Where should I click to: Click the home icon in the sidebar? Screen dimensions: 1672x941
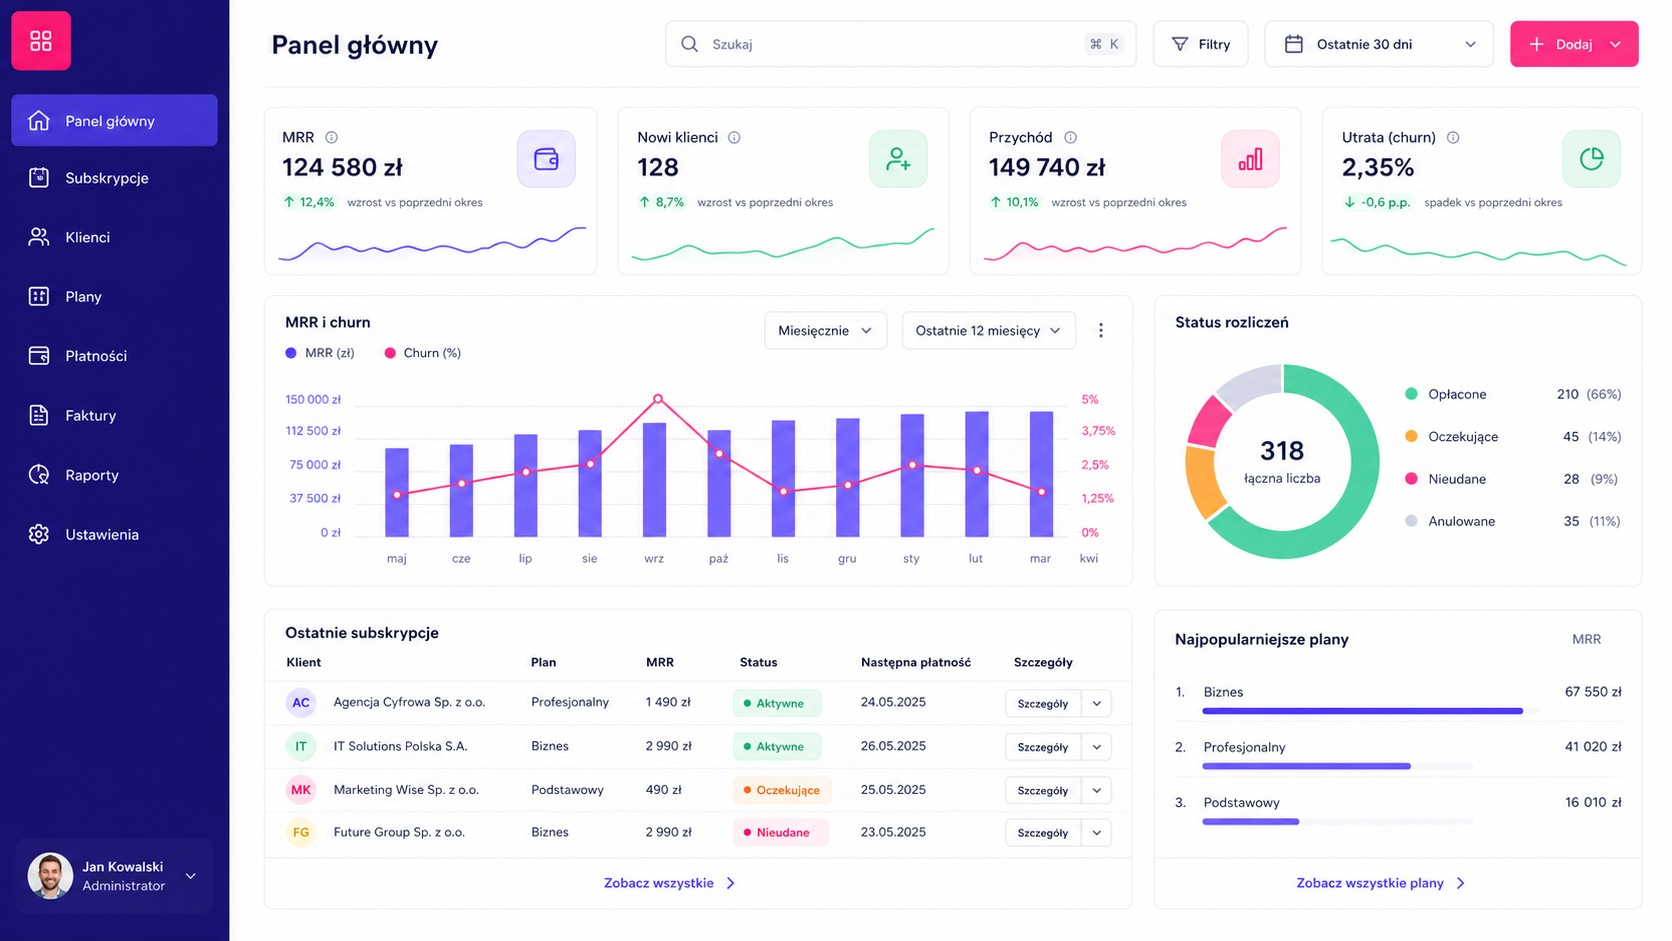tap(39, 121)
